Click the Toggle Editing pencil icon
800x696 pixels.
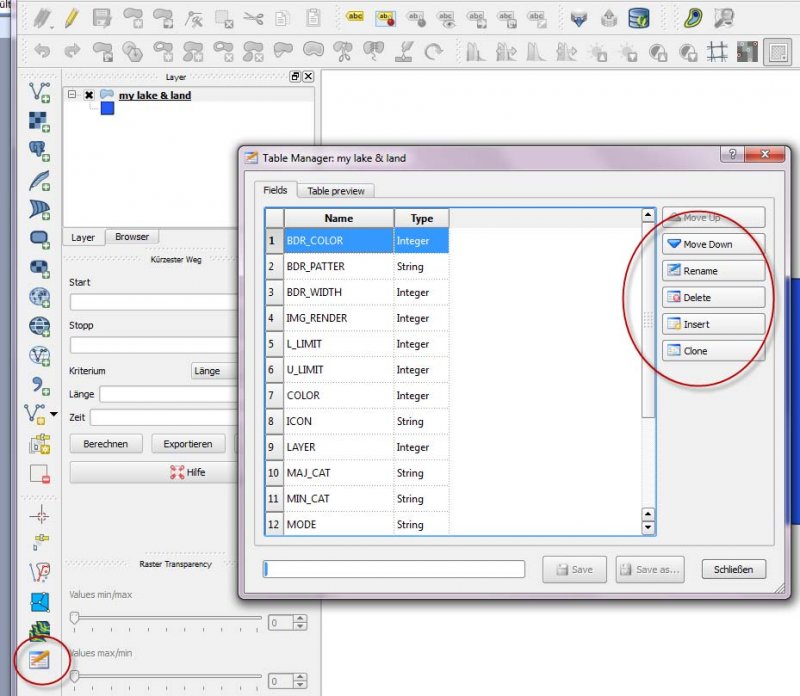(71, 17)
